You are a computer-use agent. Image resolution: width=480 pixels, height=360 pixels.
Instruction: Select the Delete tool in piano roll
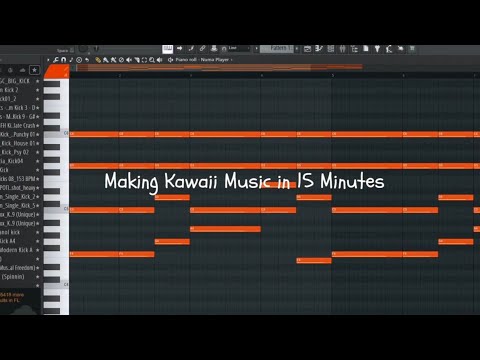(121, 60)
